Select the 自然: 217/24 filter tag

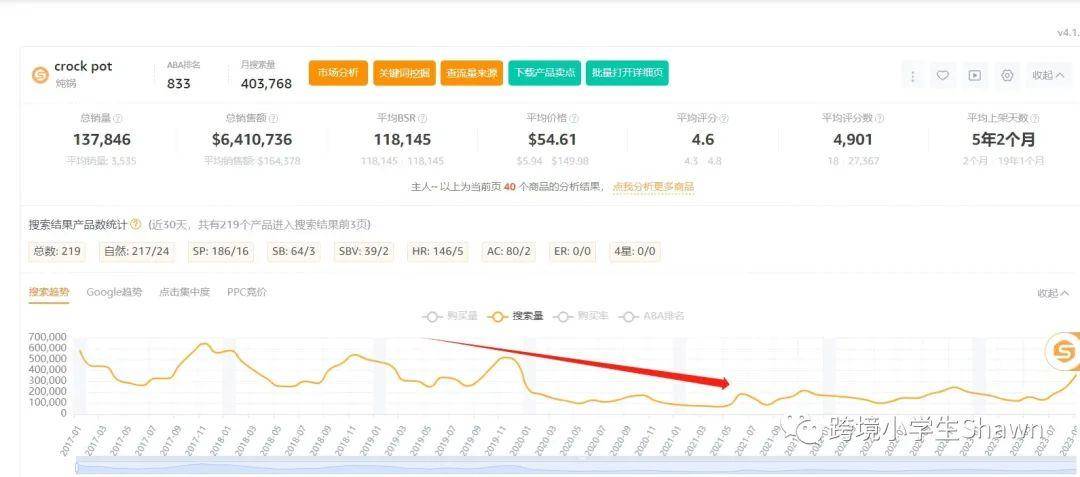point(136,251)
